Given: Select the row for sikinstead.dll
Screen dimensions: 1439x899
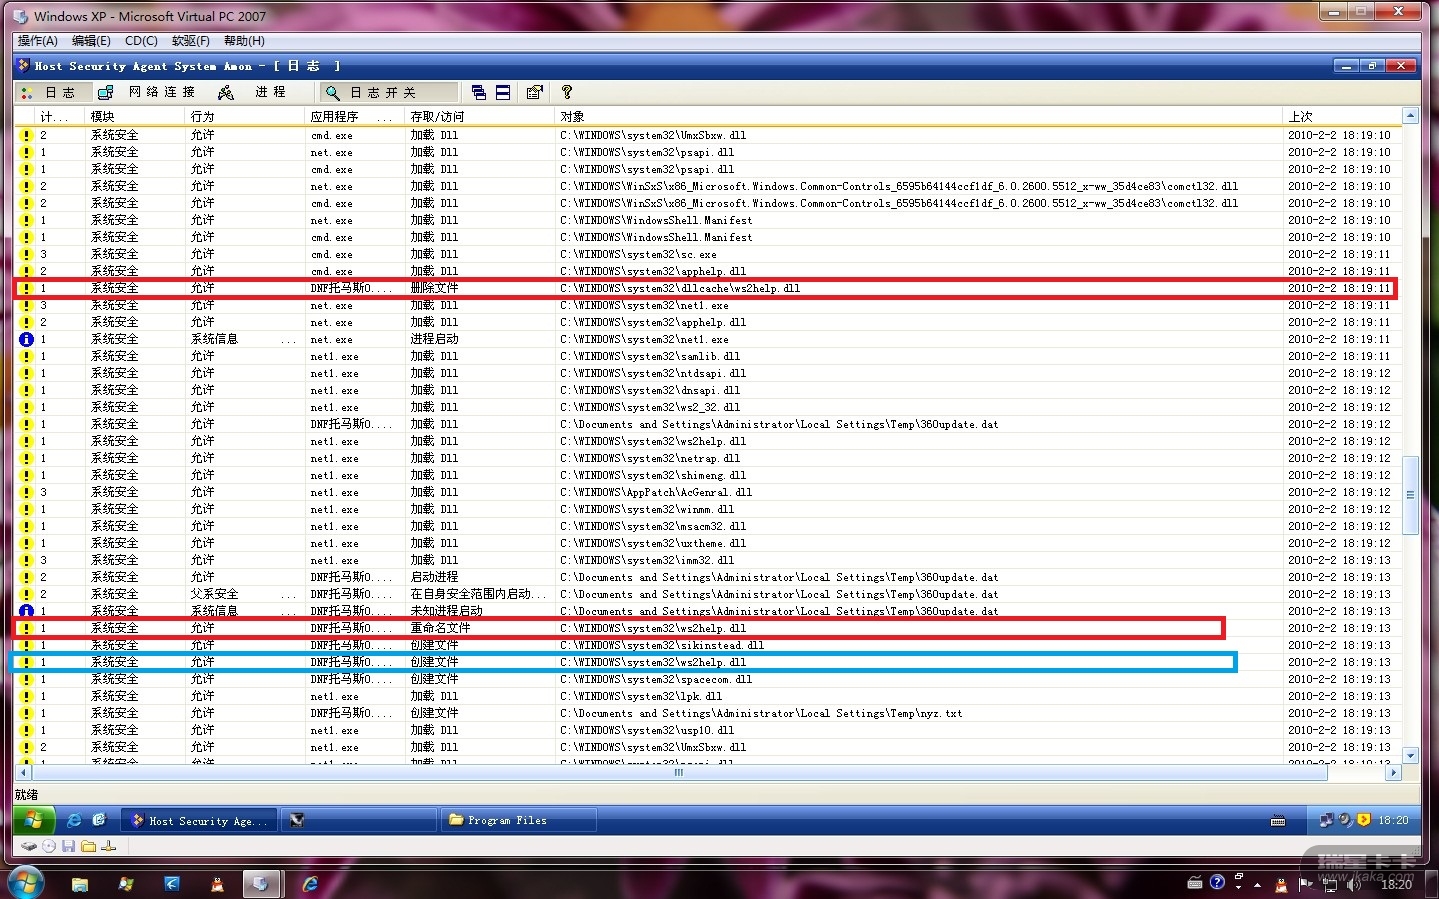Looking at the screenshot, I should (x=708, y=645).
